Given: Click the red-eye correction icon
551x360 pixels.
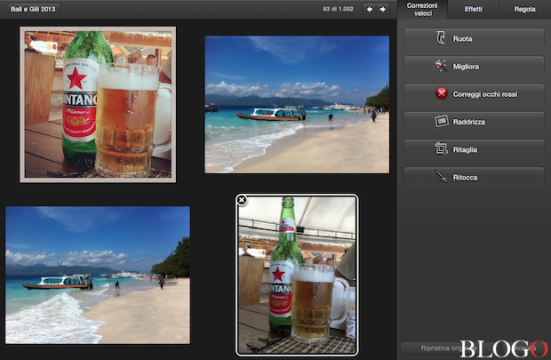Looking at the screenshot, I should point(441,93).
